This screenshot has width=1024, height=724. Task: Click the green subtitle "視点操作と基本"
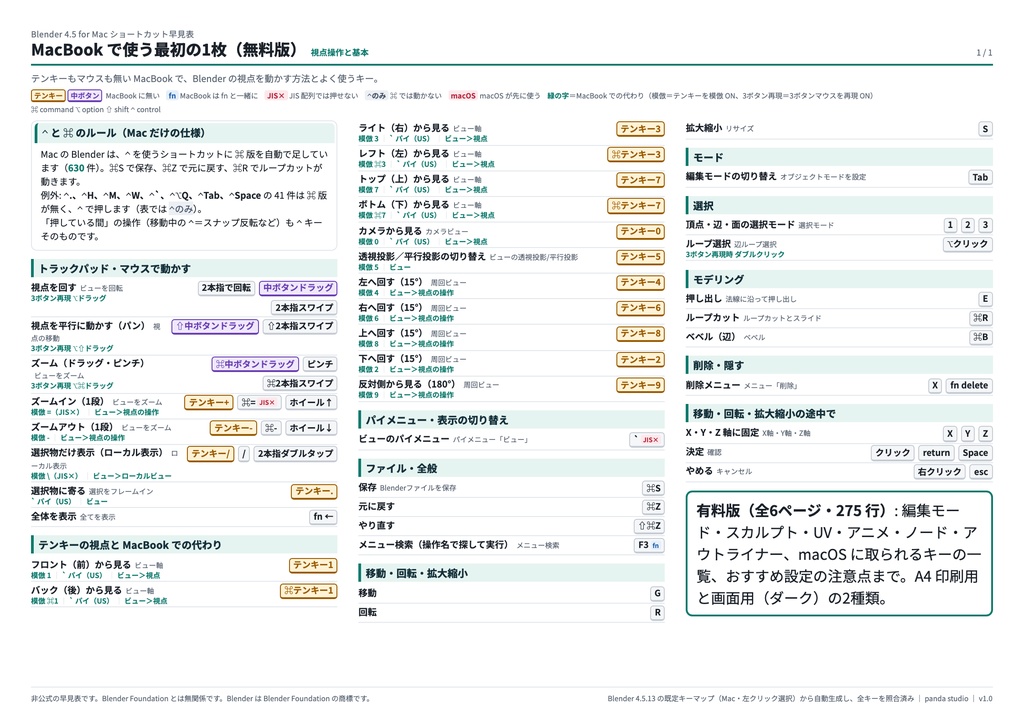(x=340, y=52)
